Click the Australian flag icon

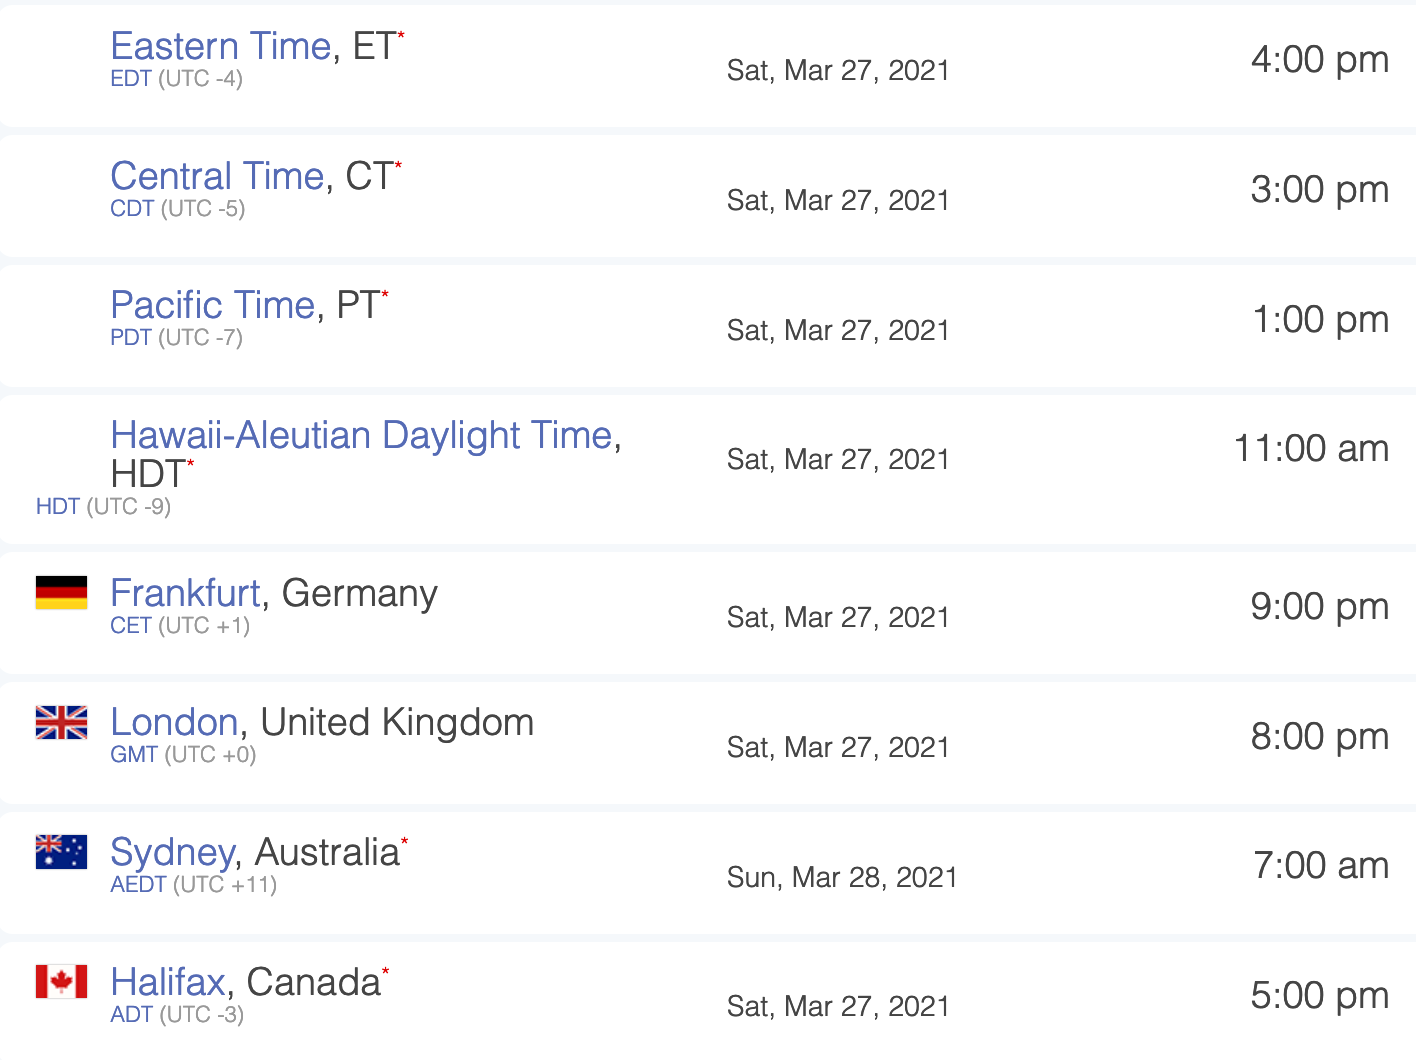click(61, 852)
